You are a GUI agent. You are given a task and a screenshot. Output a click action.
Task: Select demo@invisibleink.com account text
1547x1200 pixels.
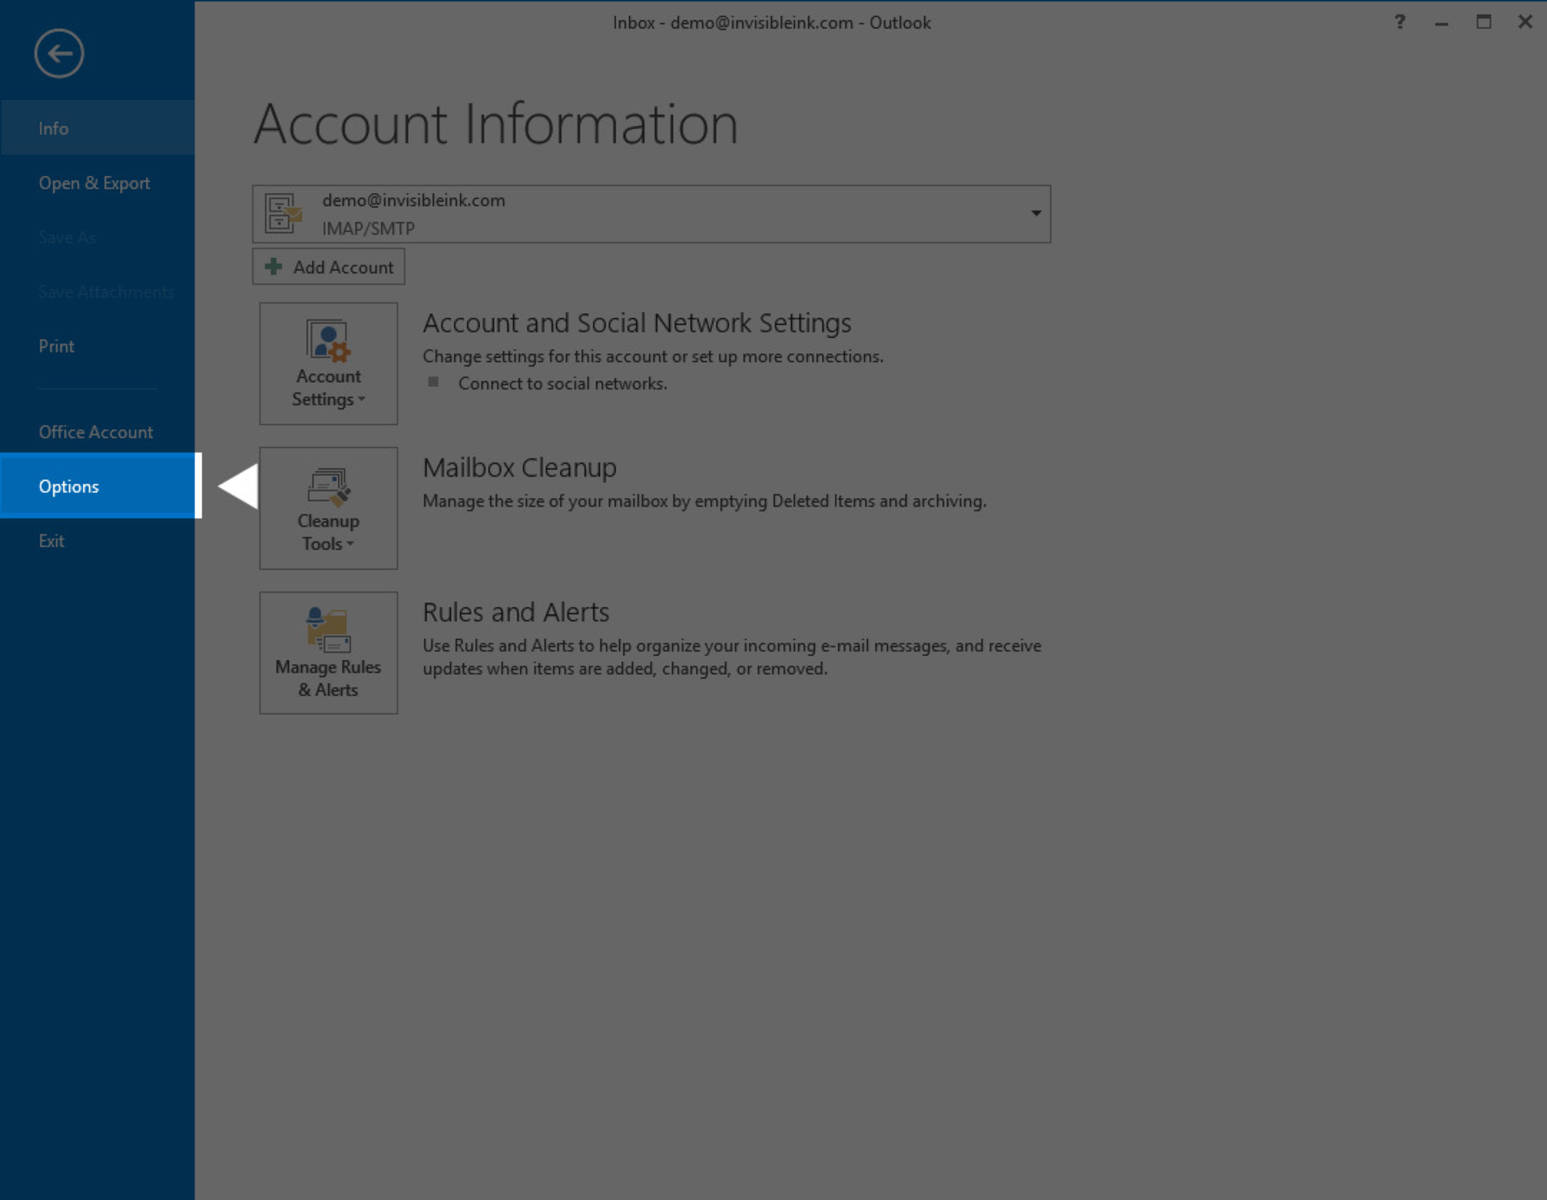coord(413,200)
